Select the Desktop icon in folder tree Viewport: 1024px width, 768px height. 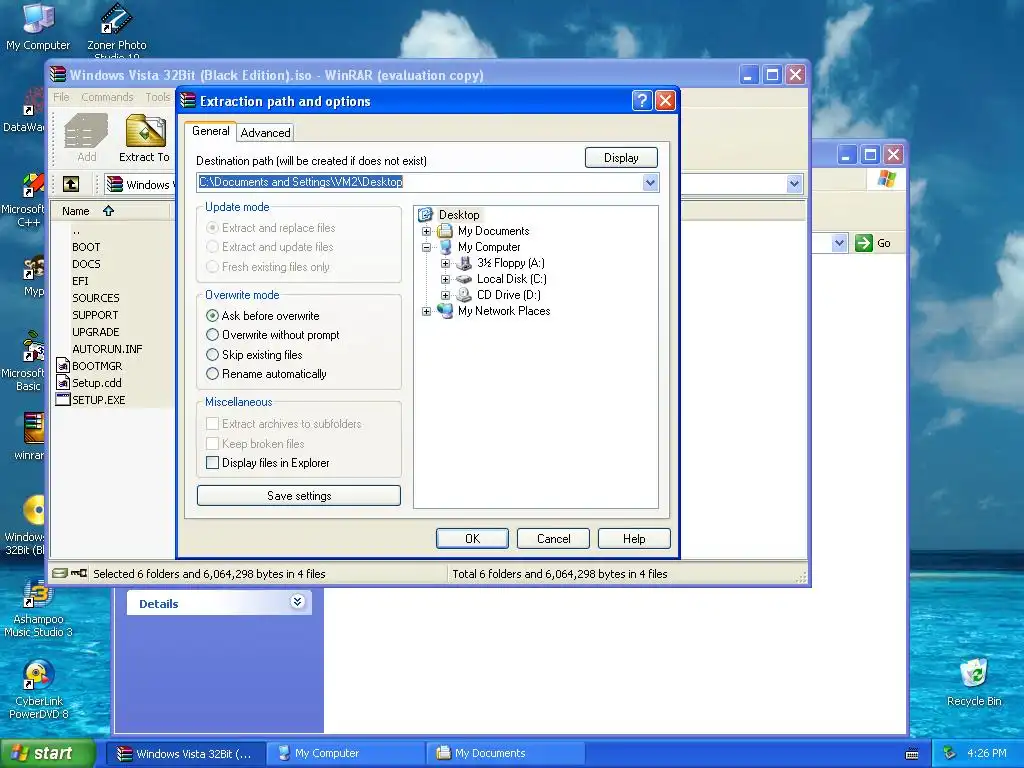pos(426,214)
